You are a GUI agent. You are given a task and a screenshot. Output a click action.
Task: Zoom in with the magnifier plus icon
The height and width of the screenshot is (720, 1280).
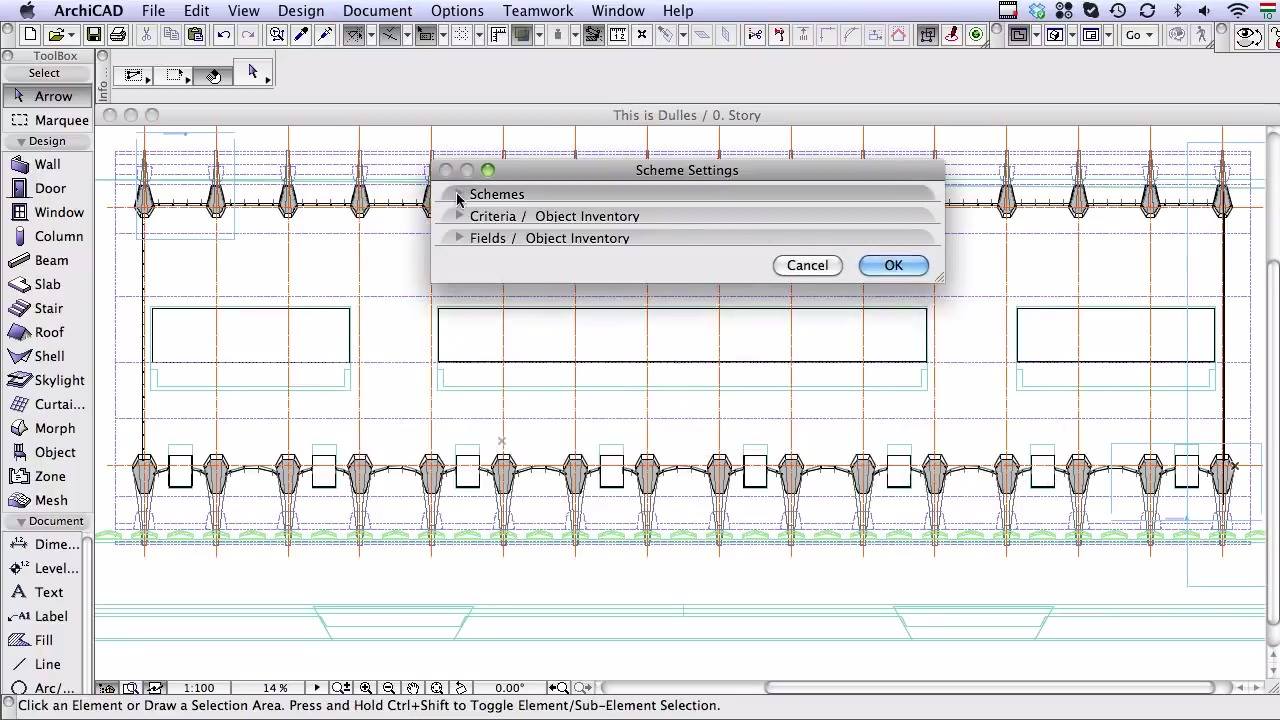[366, 688]
